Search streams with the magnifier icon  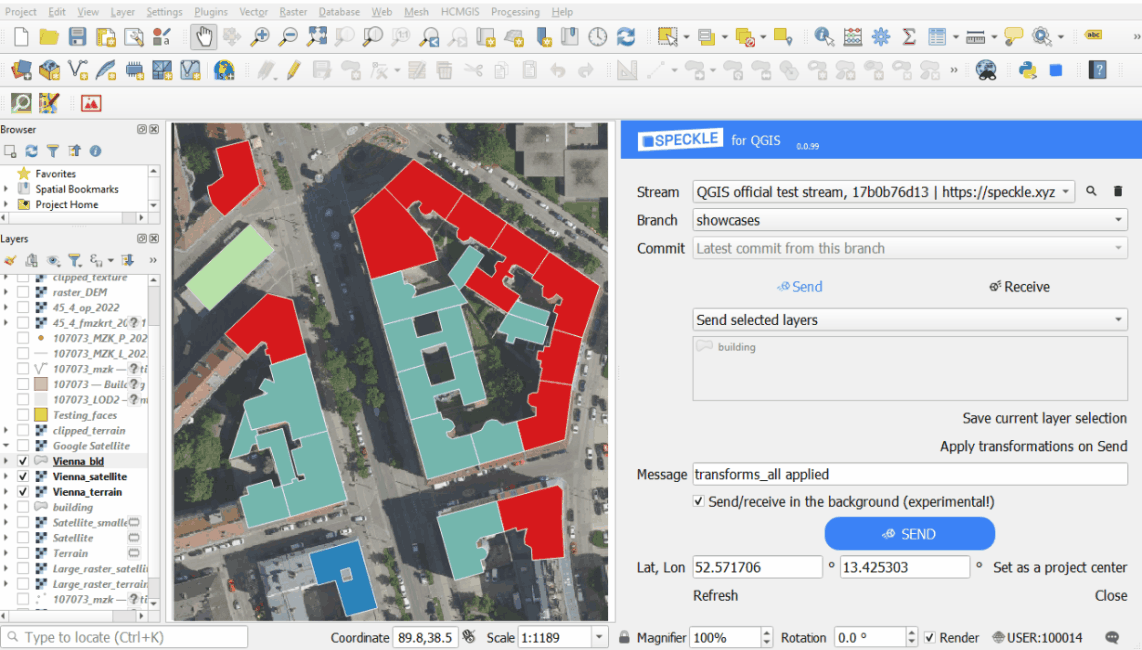click(x=1091, y=191)
